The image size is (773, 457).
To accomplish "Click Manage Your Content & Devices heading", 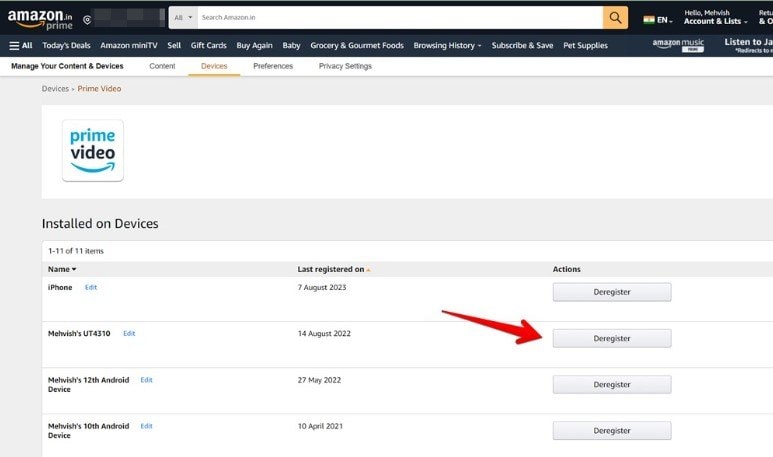I will [x=67, y=66].
